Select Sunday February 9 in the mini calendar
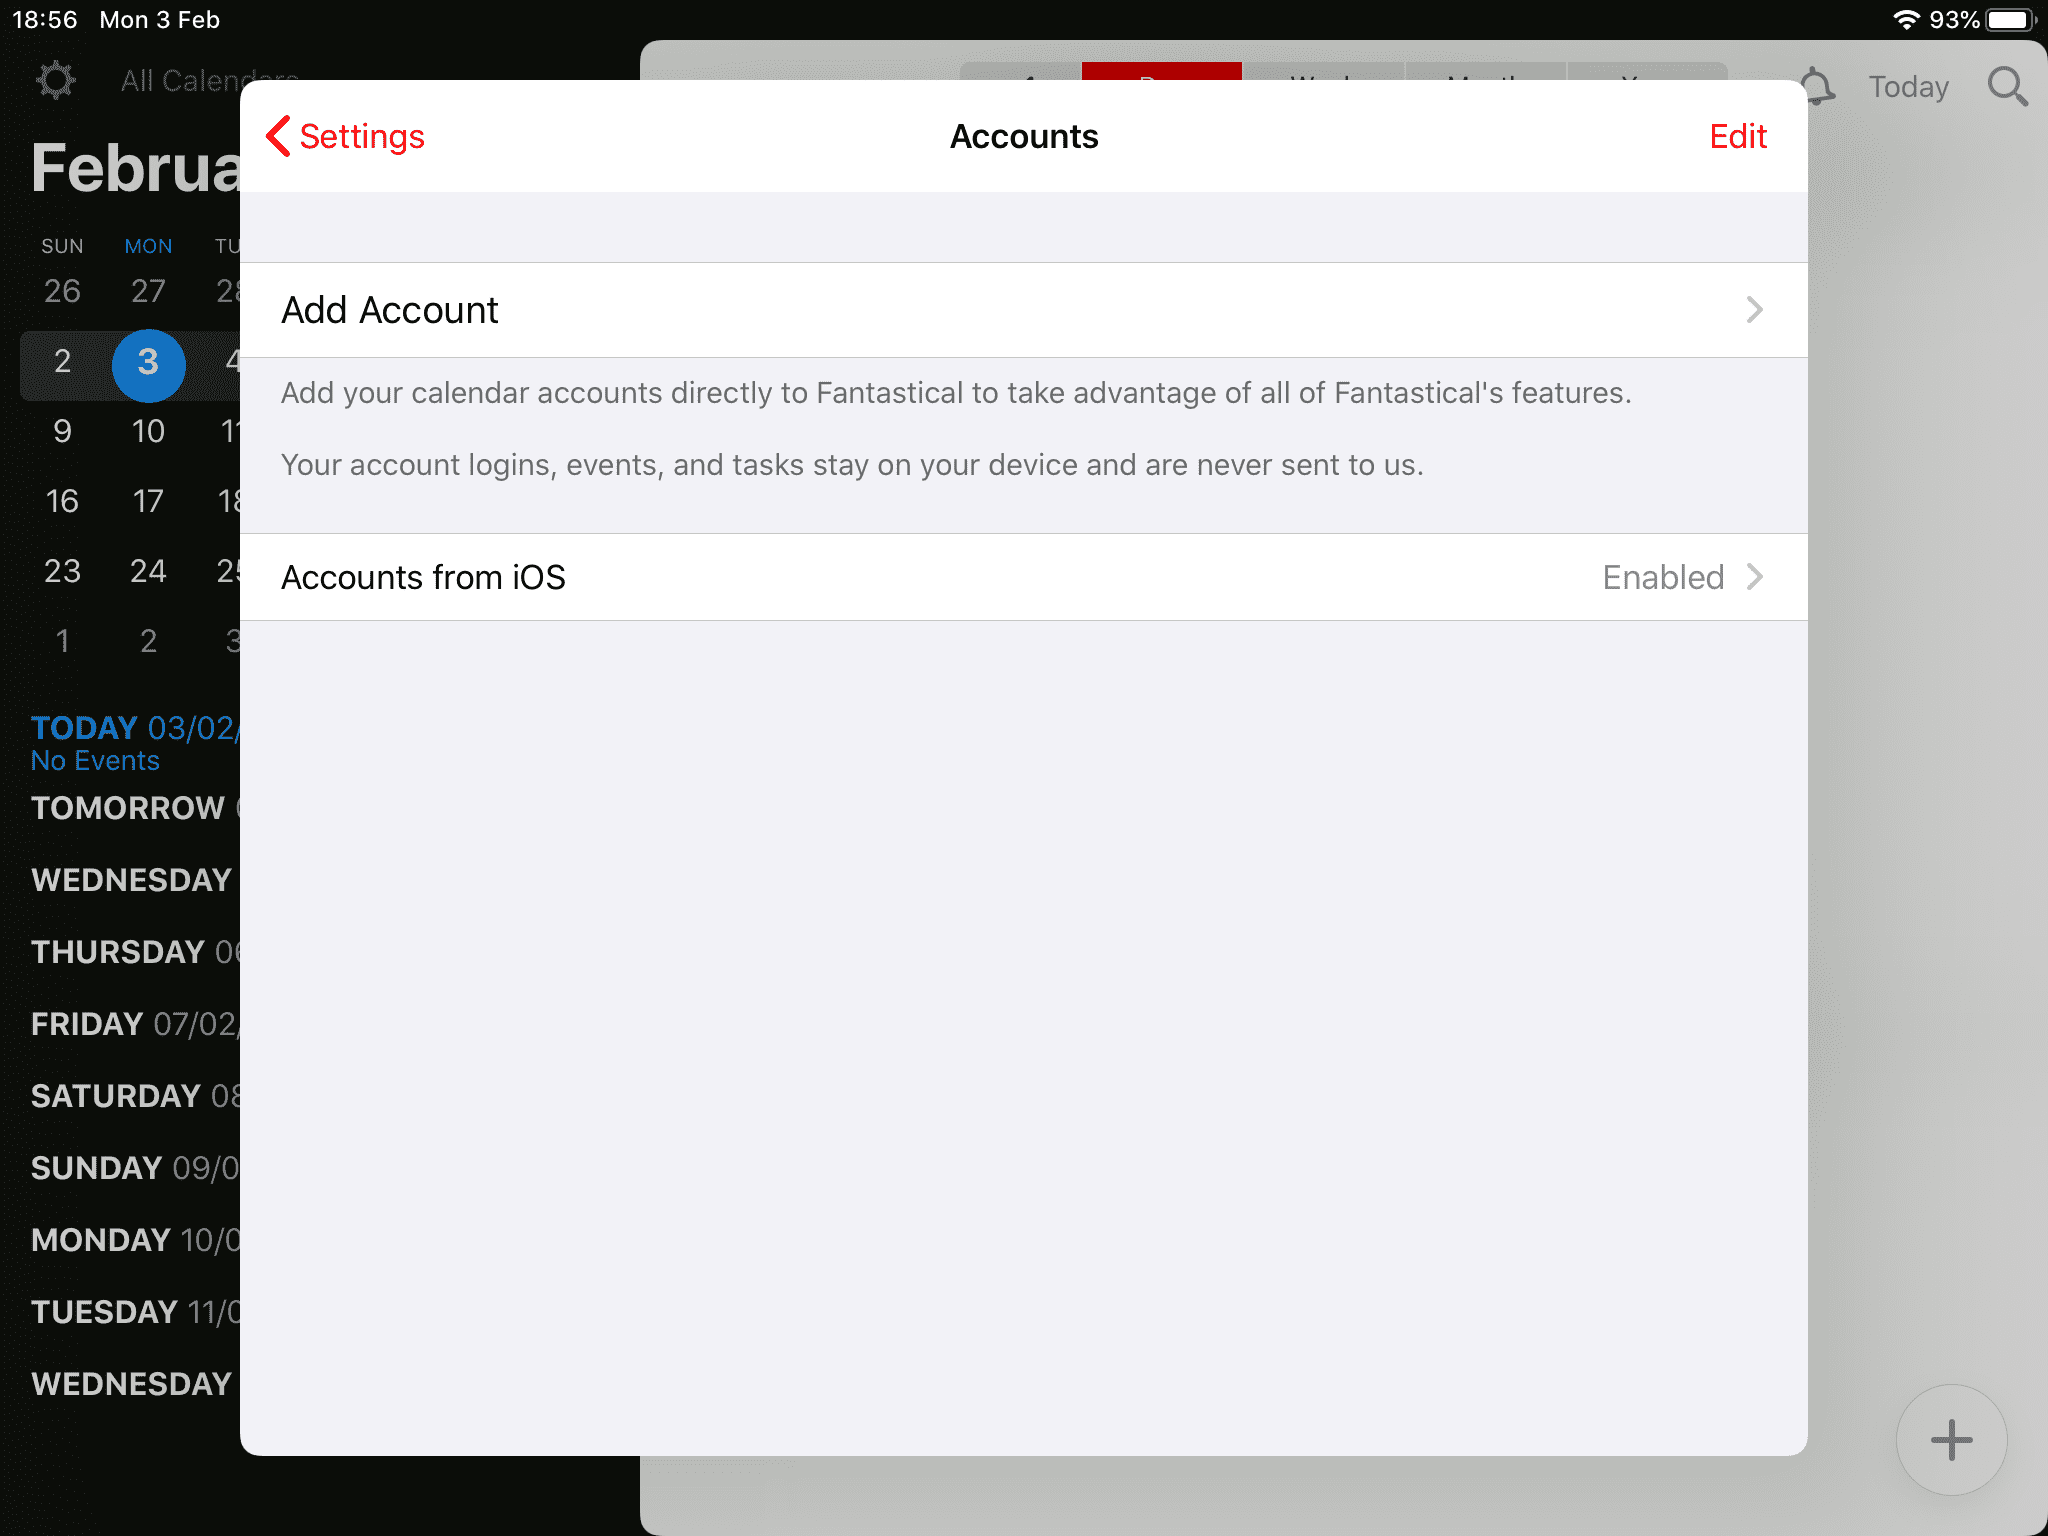Viewport: 2048px width, 1536px height. tap(62, 431)
